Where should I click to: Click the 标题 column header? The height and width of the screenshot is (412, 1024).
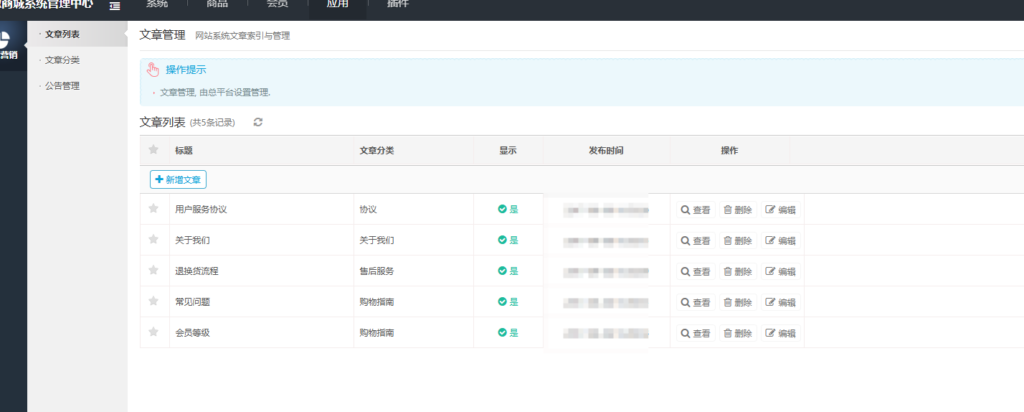coord(184,150)
